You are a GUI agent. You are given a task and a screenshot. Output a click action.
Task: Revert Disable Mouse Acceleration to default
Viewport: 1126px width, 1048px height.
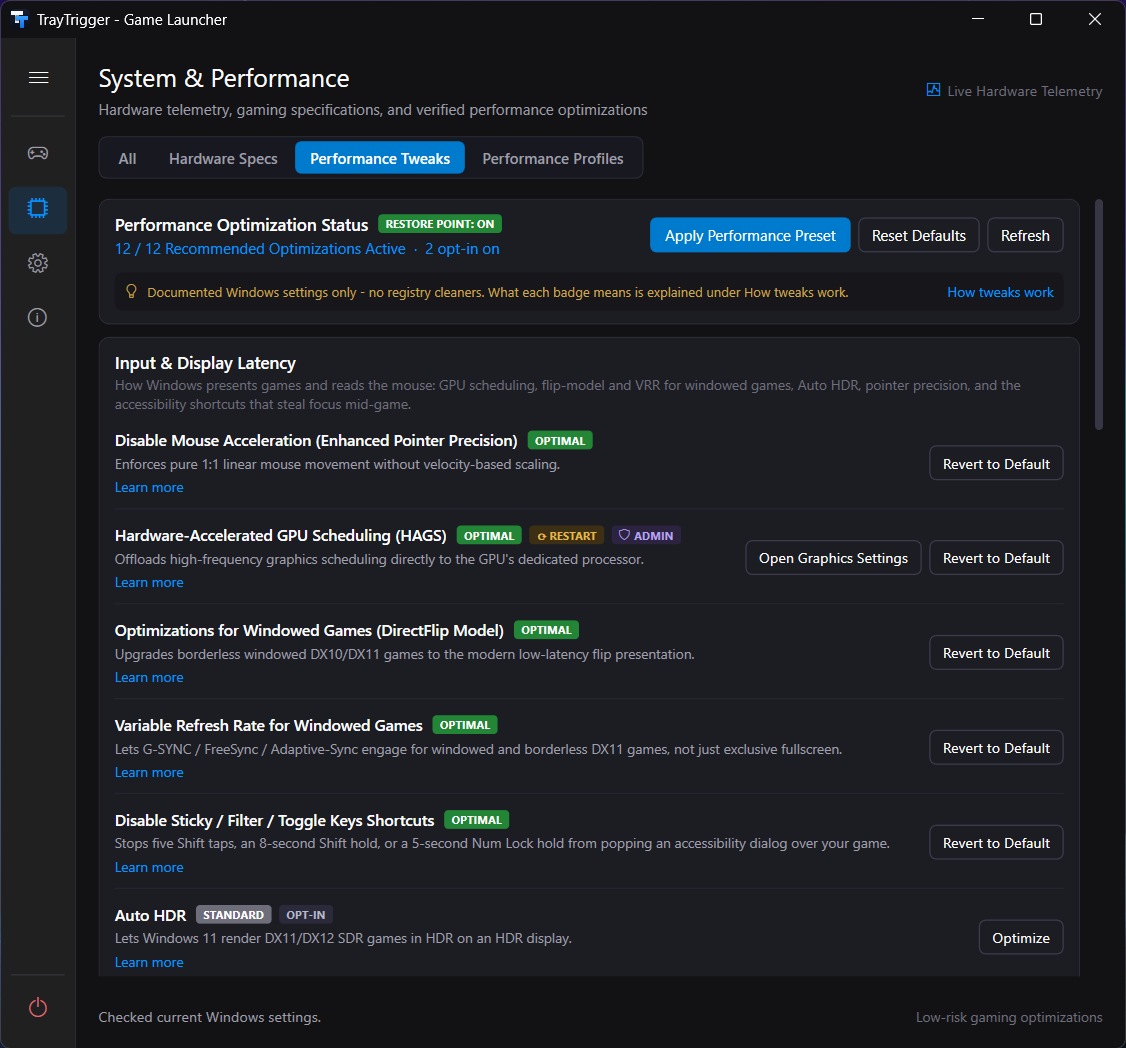click(996, 464)
